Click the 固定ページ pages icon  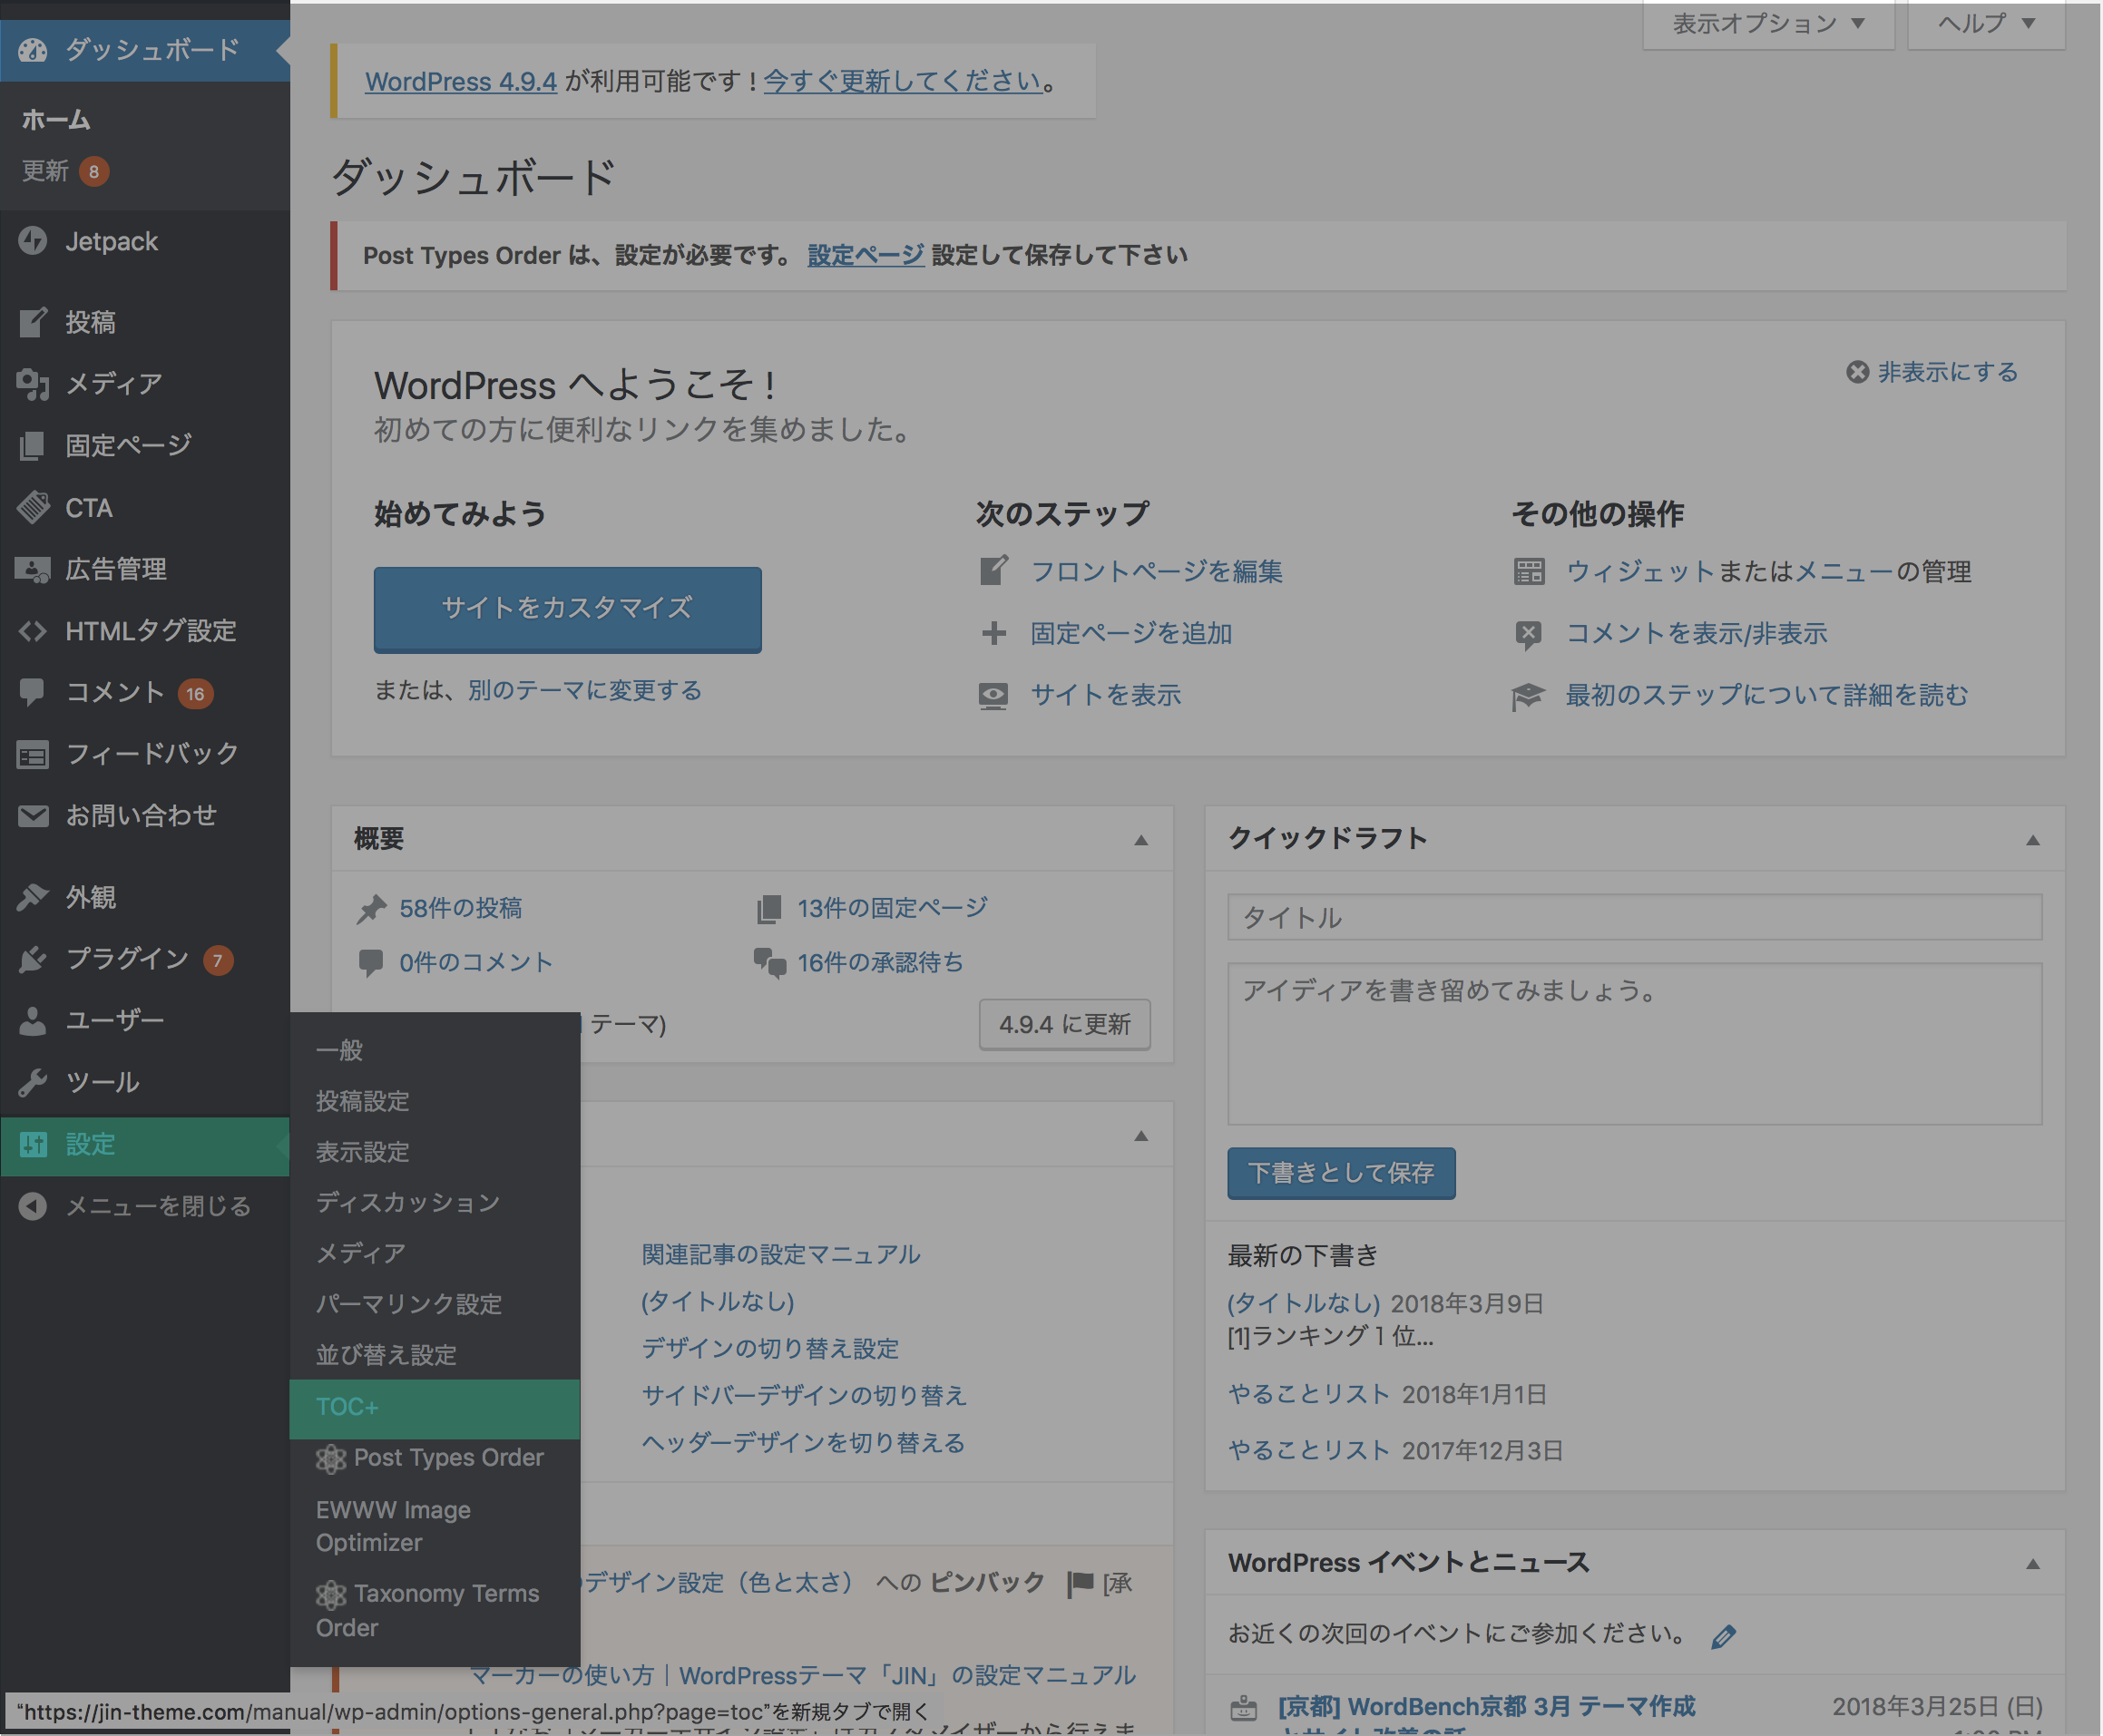[x=32, y=446]
